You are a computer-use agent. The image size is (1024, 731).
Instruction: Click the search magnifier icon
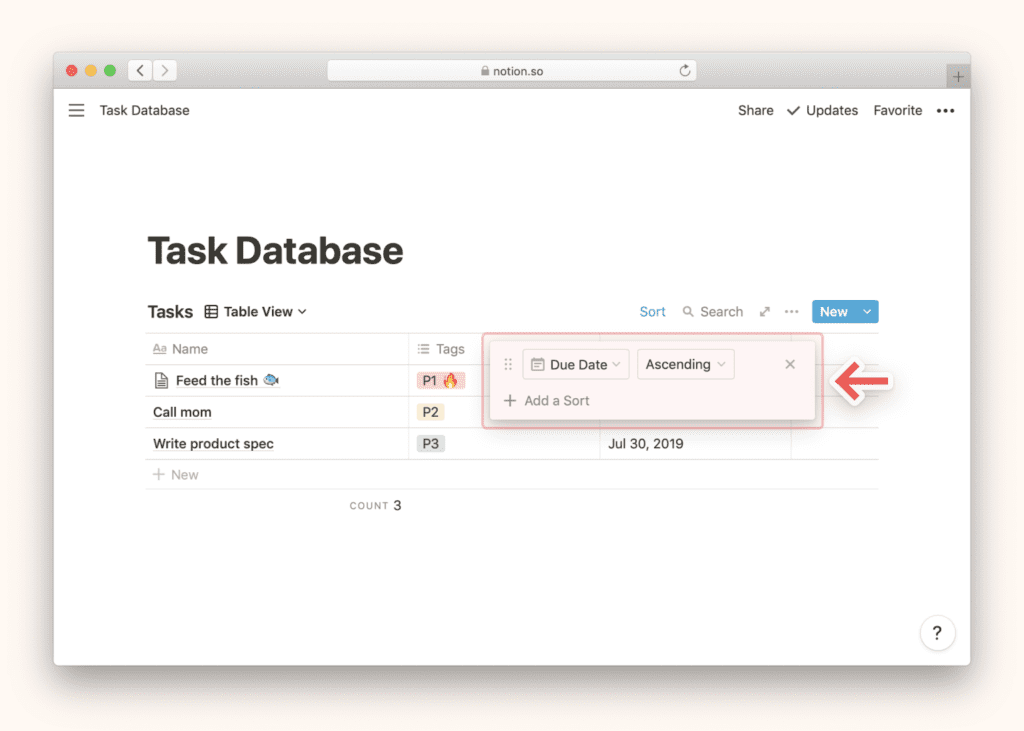688,312
